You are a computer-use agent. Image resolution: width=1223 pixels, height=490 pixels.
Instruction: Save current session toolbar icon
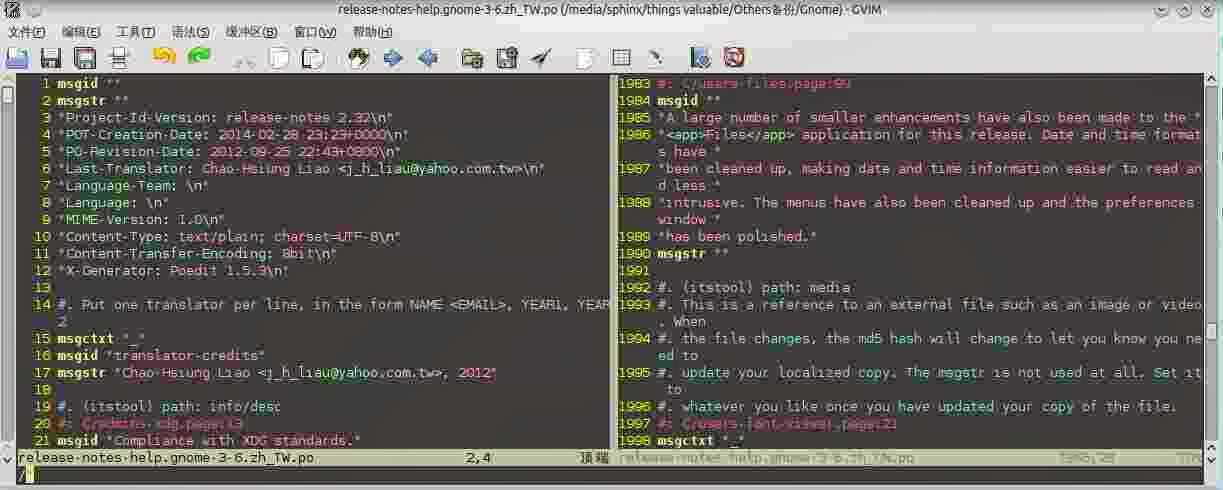tap(507, 58)
